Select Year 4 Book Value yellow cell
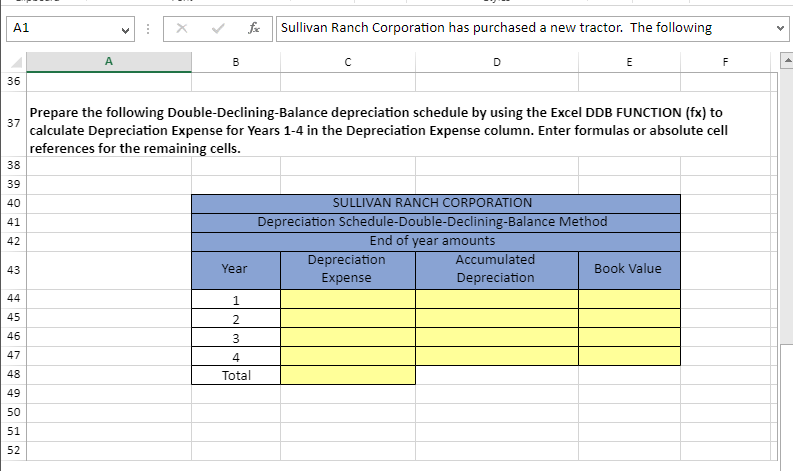Viewport: 793px width, 471px height. click(x=629, y=356)
